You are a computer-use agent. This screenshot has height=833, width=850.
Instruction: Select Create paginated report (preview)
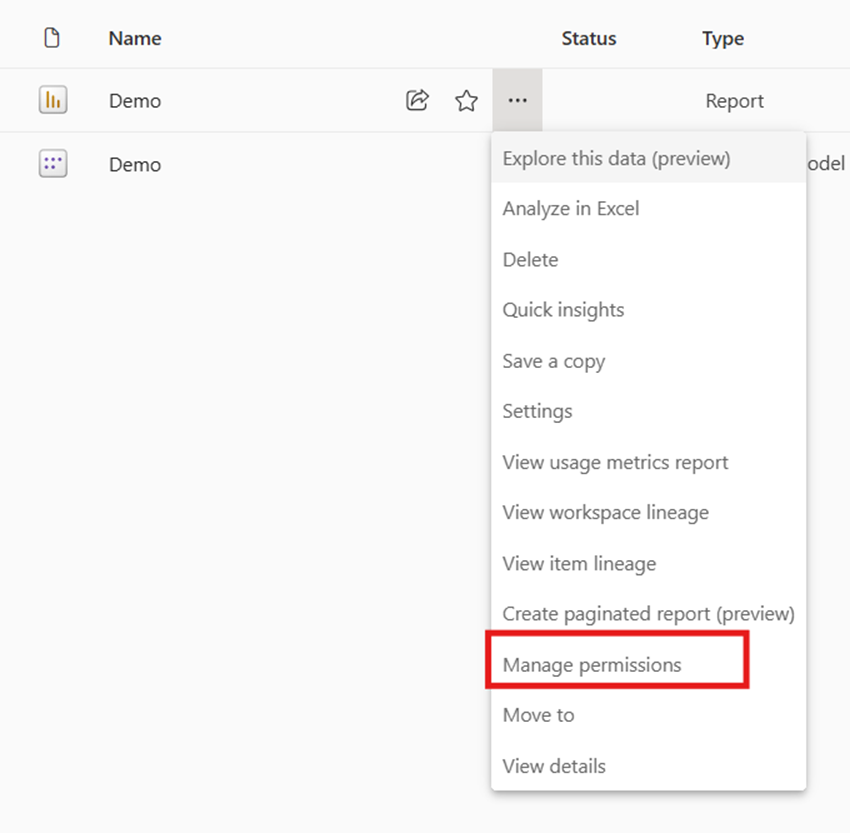(648, 614)
